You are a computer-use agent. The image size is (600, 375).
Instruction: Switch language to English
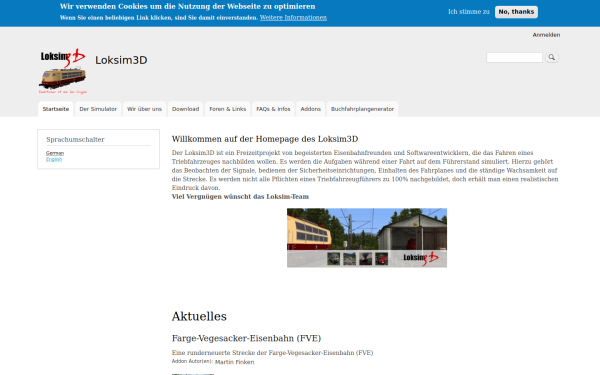[54, 159]
